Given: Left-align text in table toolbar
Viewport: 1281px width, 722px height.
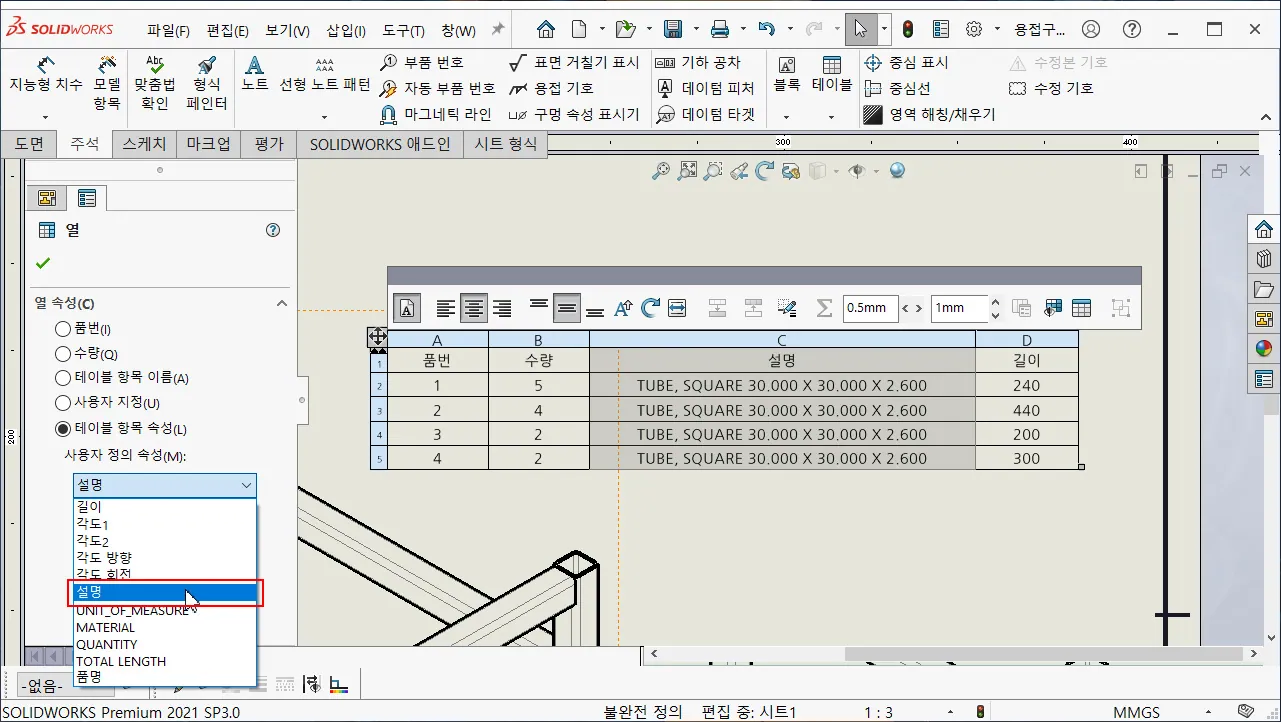Looking at the screenshot, I should coord(446,308).
